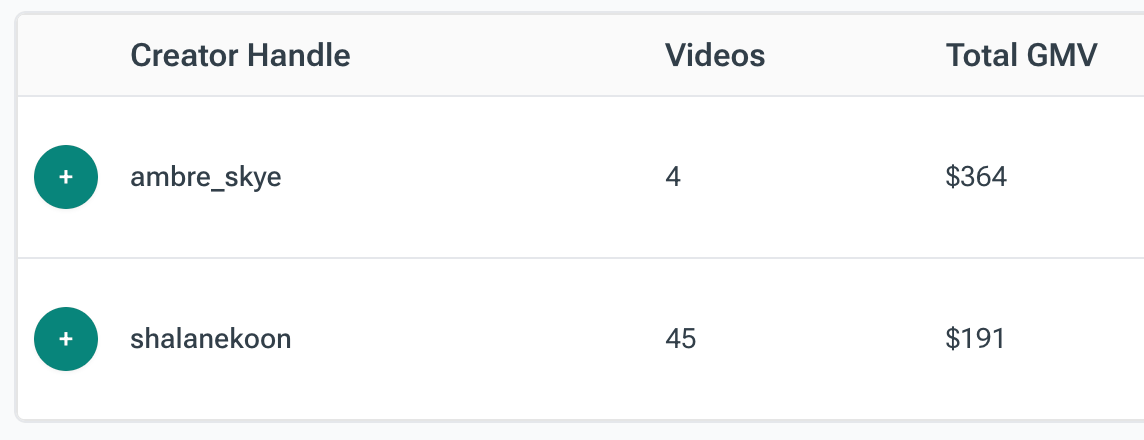This screenshot has height=440, width=1144.
Task: Select the video count 45 cell
Action: point(681,339)
